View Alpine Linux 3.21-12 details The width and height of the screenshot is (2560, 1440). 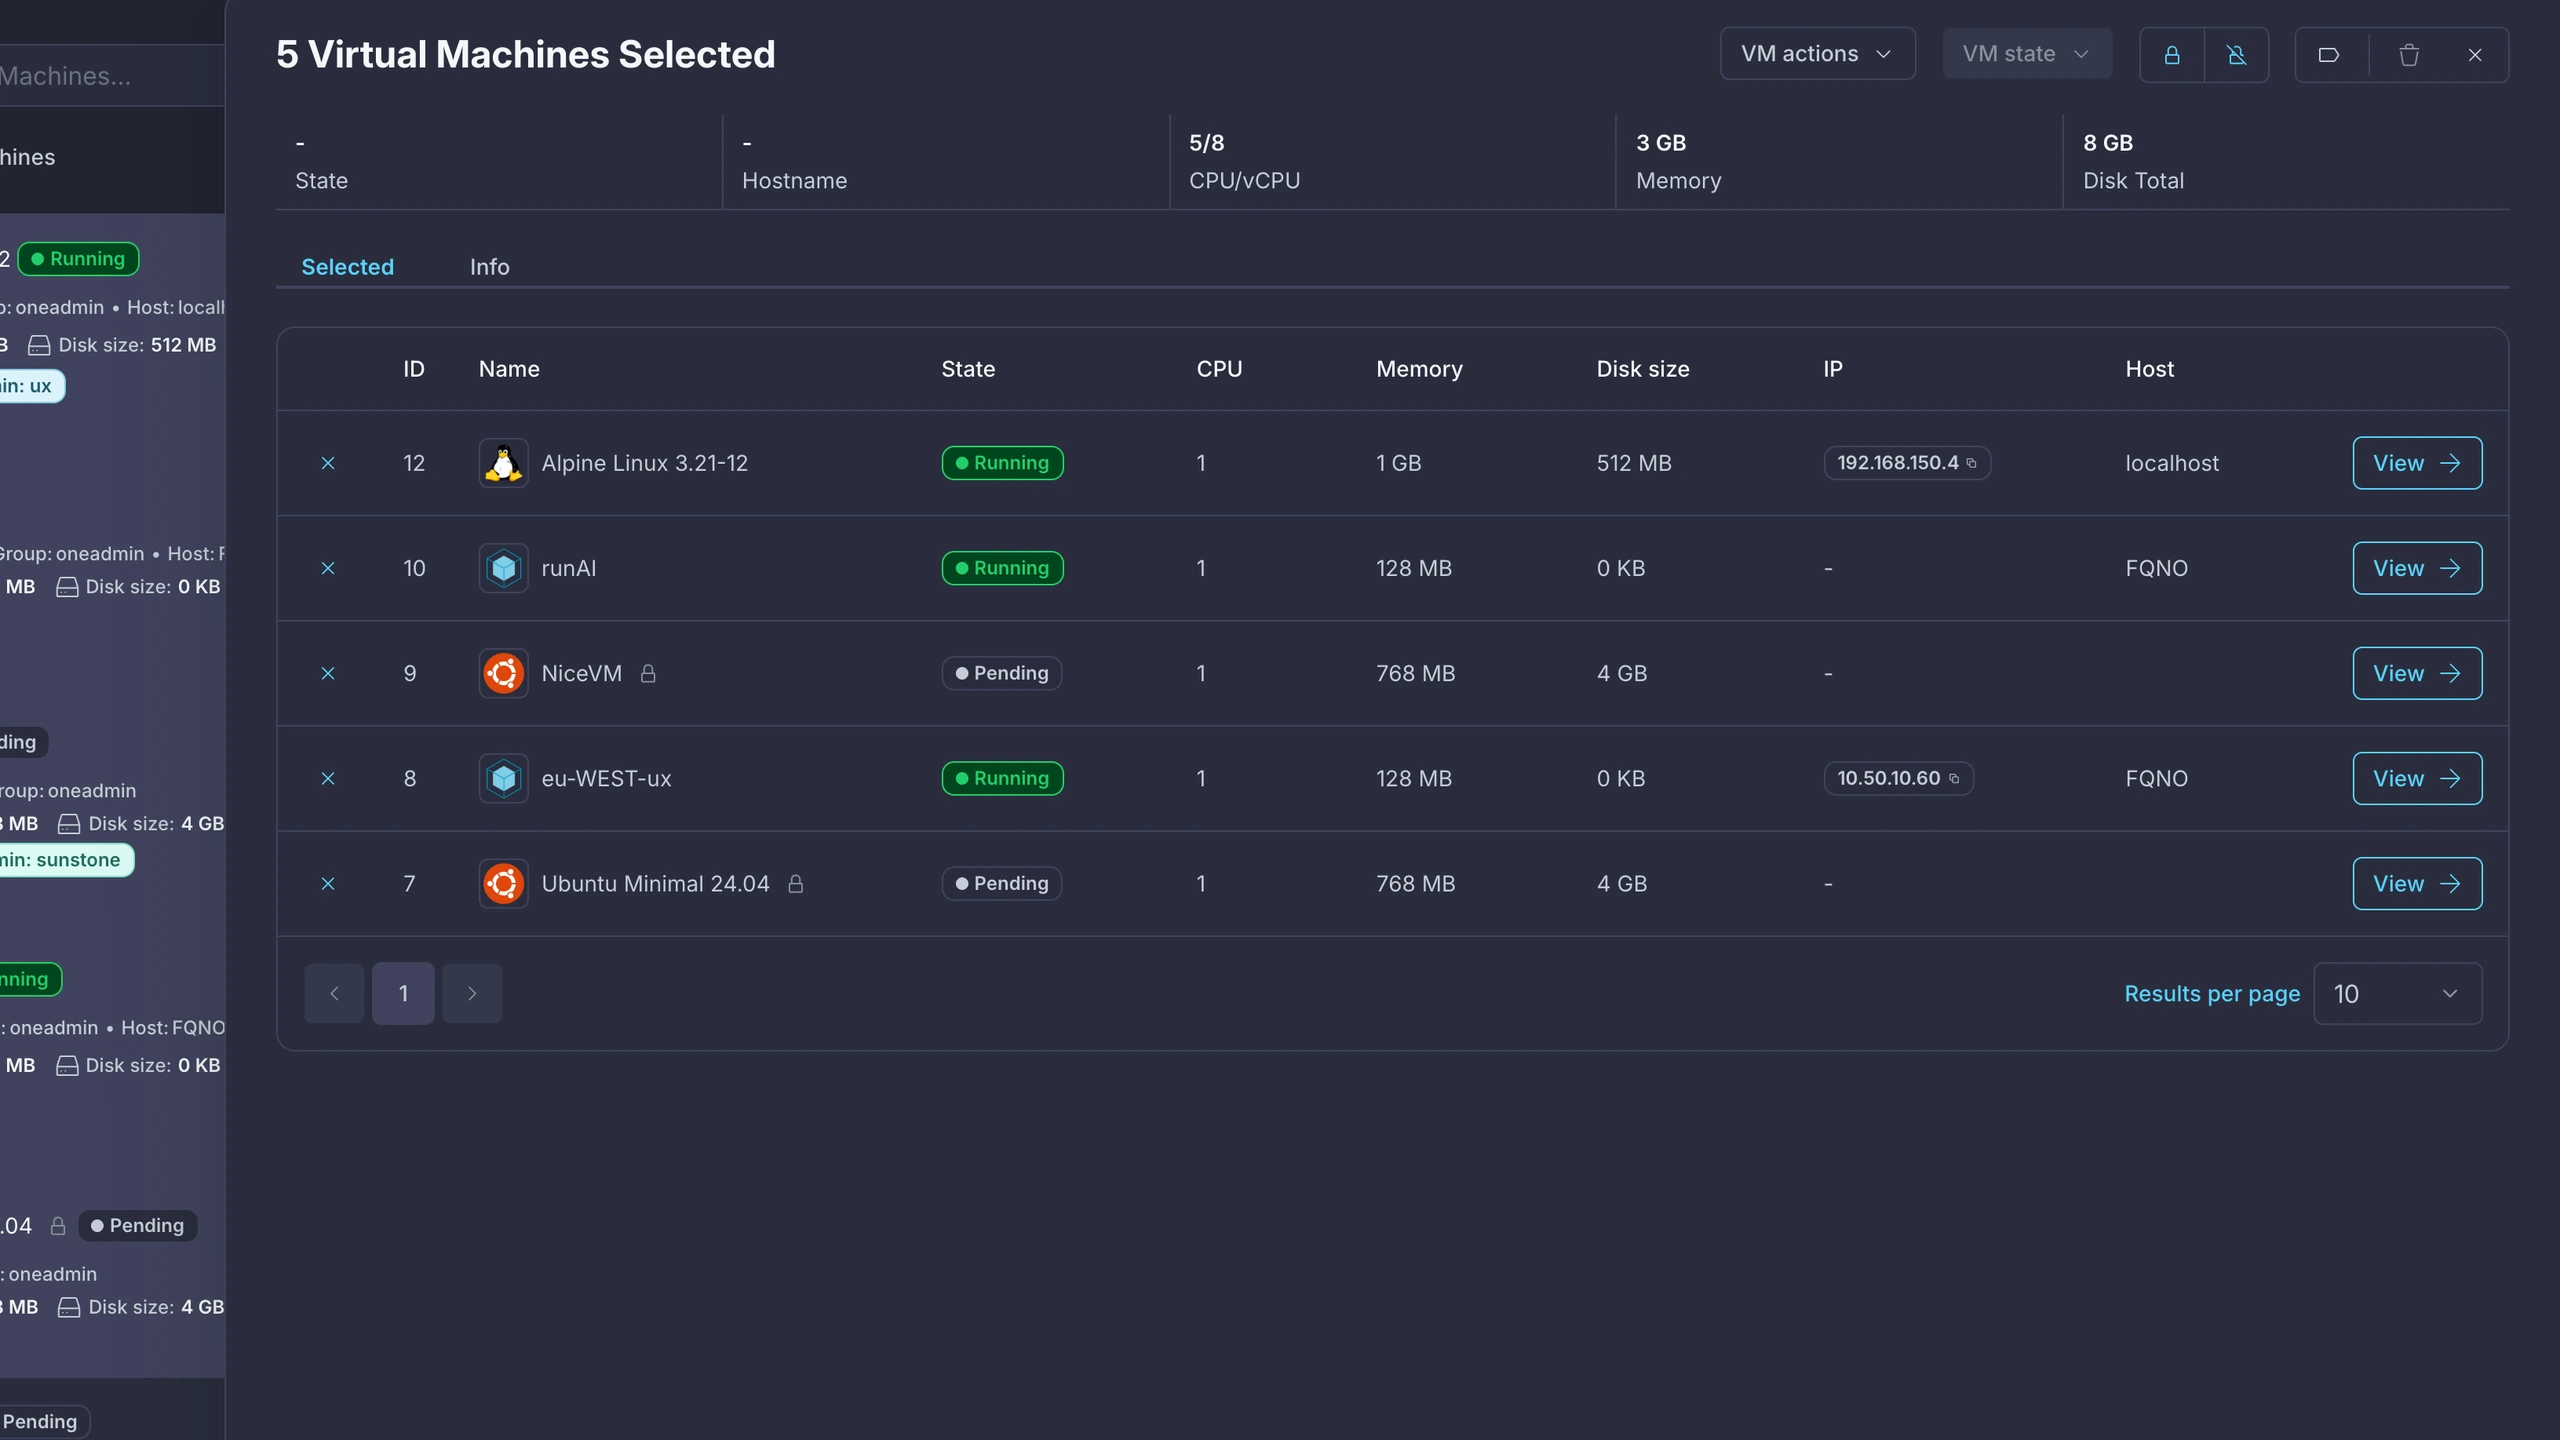click(x=2417, y=463)
